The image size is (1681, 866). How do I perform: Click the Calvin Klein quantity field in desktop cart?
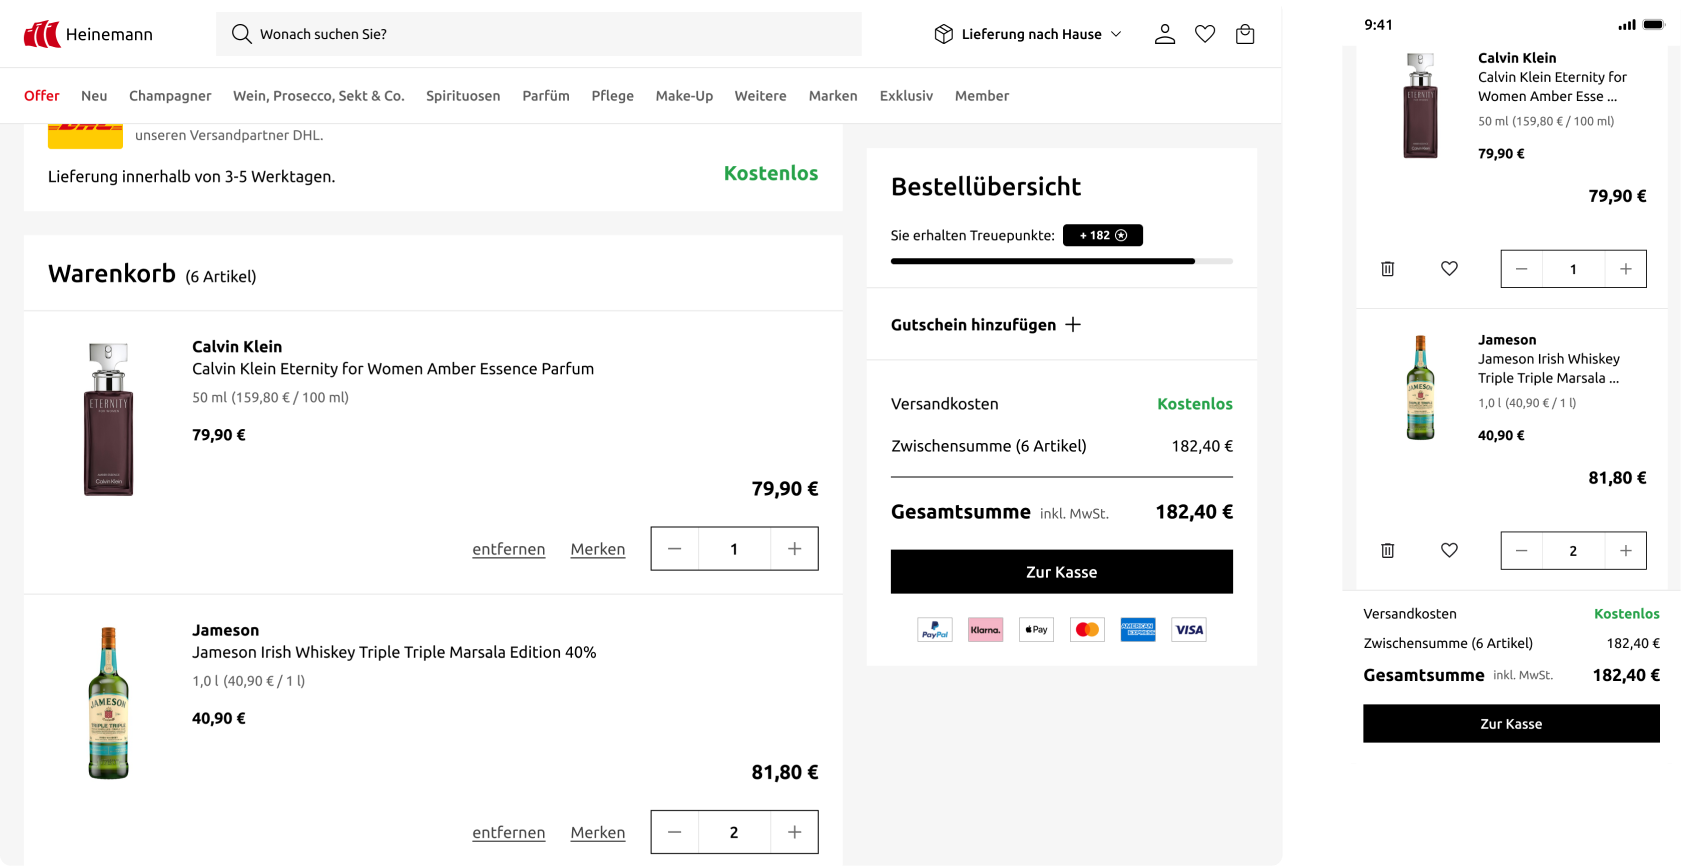(734, 549)
